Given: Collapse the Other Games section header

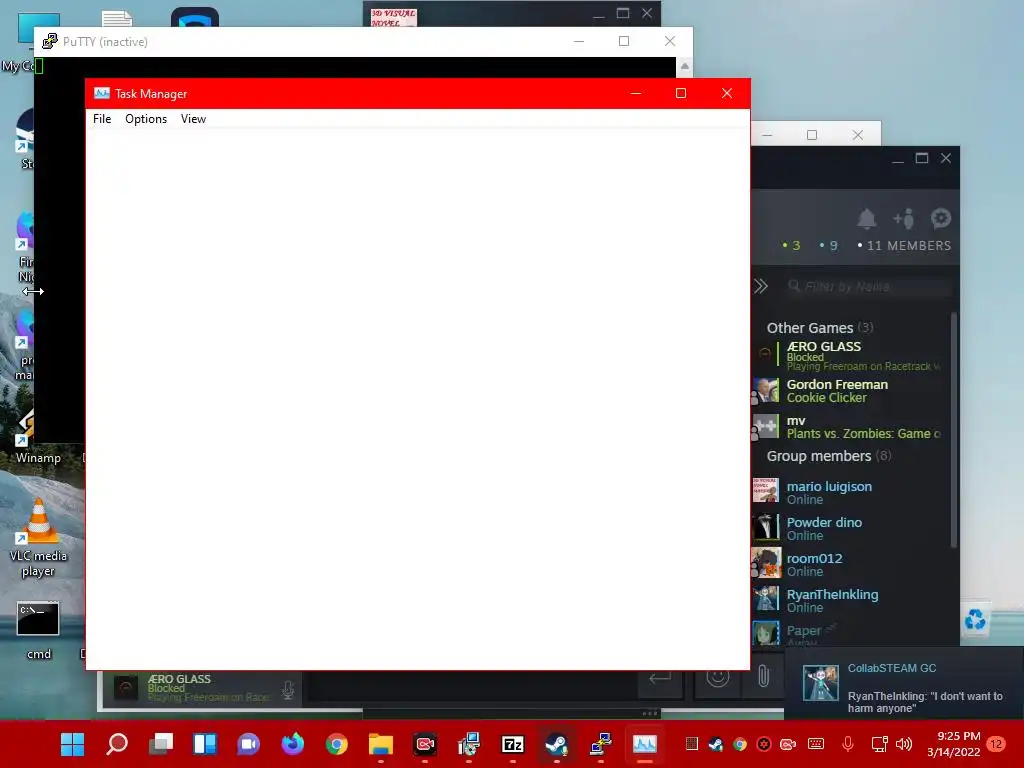Looking at the screenshot, I should tap(820, 328).
